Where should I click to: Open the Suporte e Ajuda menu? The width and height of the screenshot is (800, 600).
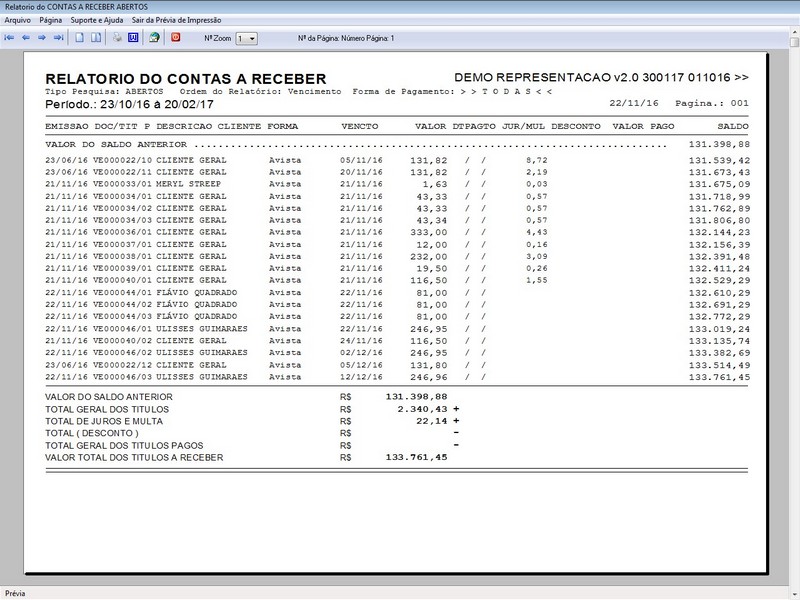click(x=97, y=20)
